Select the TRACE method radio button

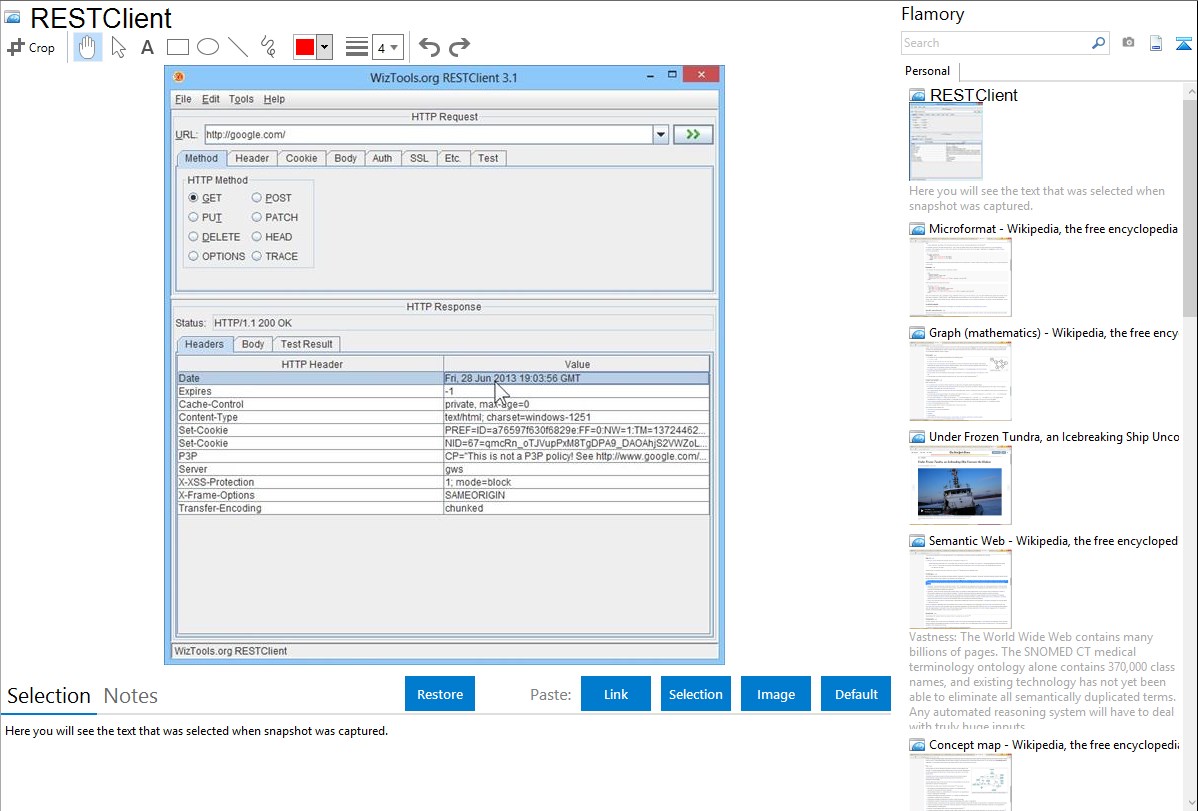click(x=257, y=256)
